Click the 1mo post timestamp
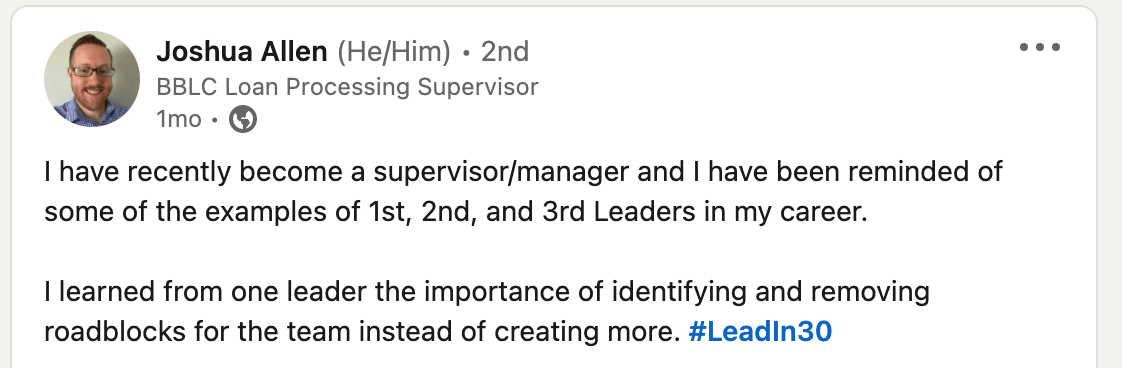The height and width of the screenshot is (368, 1122). point(179,120)
